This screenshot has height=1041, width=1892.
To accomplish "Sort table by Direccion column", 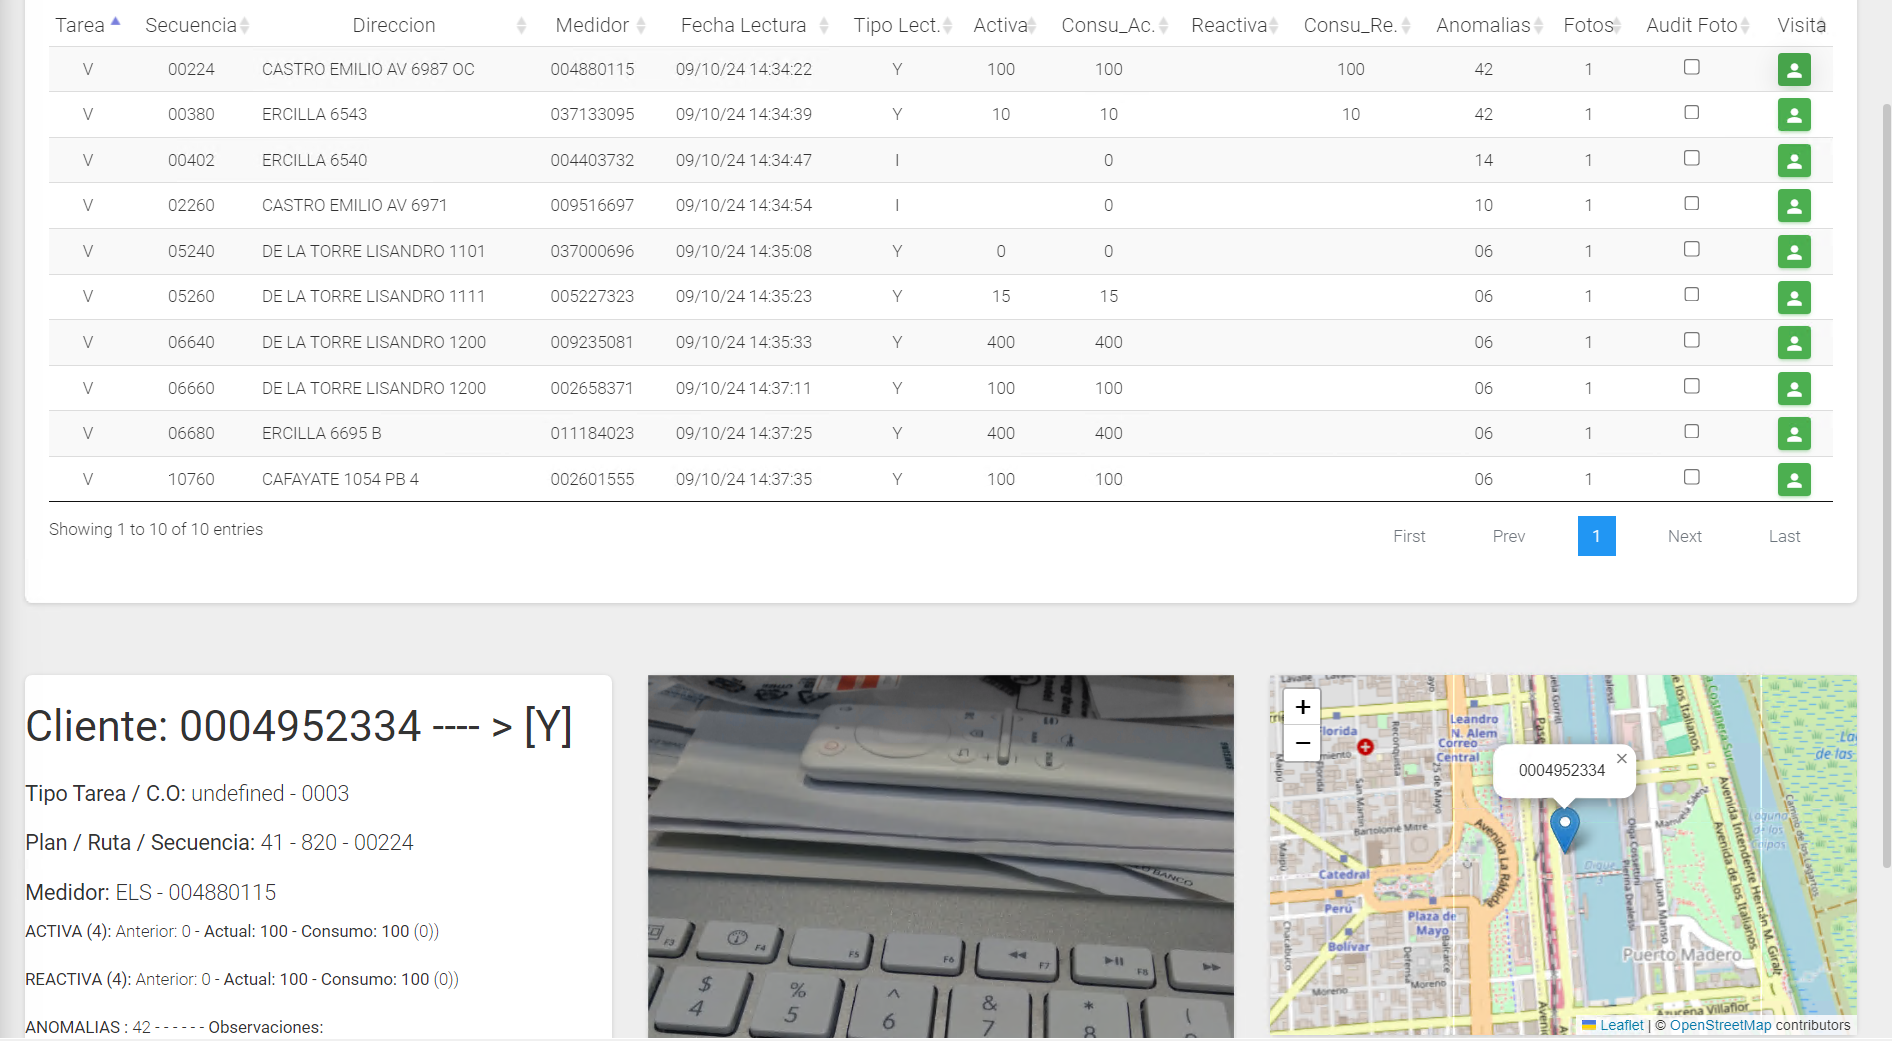I will tap(394, 25).
